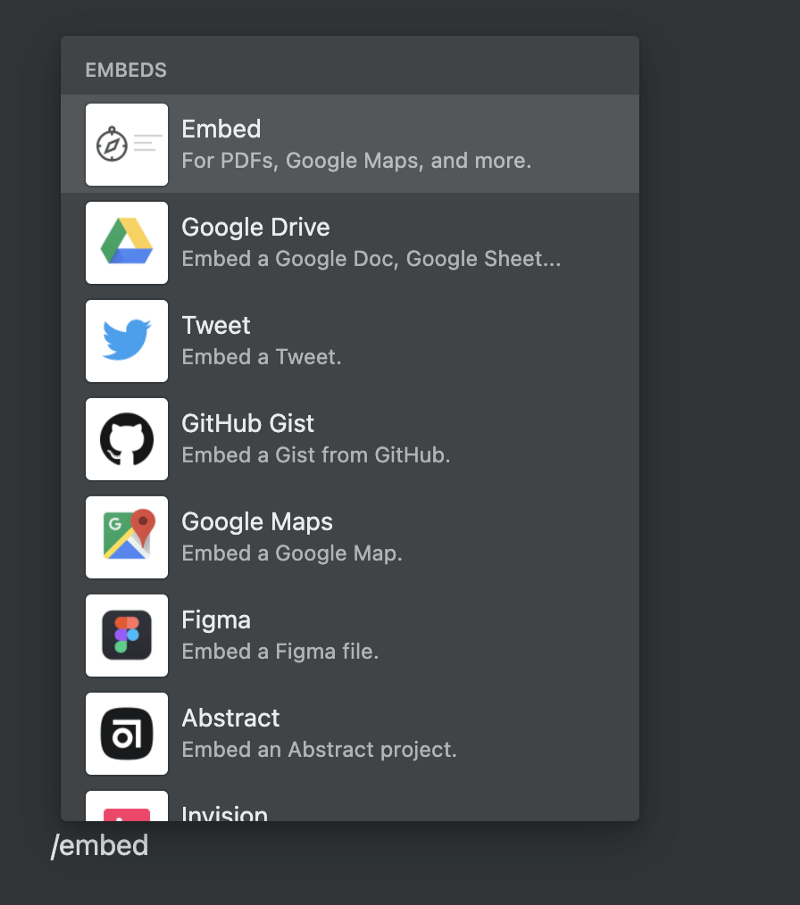Image resolution: width=800 pixels, height=905 pixels.
Task: Click the Google Drive triangle logo
Action: tap(126, 243)
